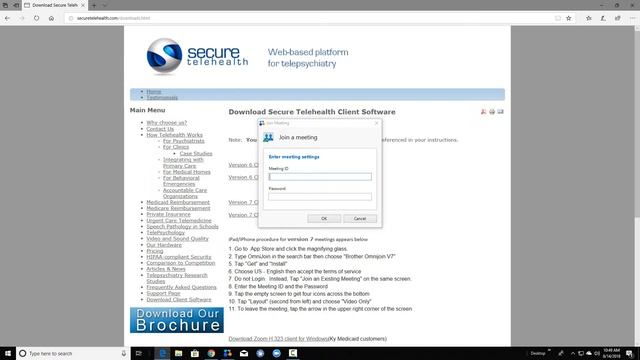
Task: Open the HIPAA-compliant Security link
Action: click(x=179, y=257)
